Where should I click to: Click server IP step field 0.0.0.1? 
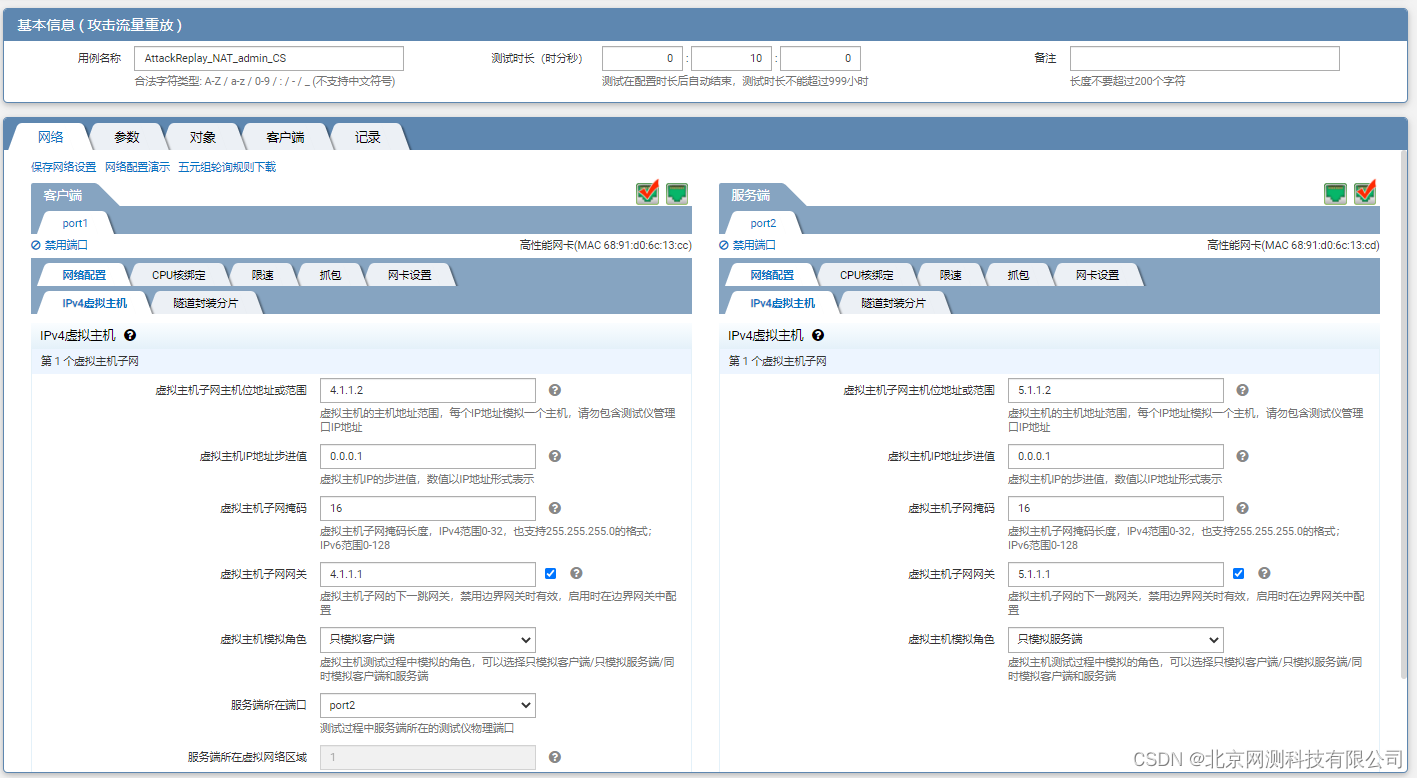pyautogui.click(x=1116, y=456)
